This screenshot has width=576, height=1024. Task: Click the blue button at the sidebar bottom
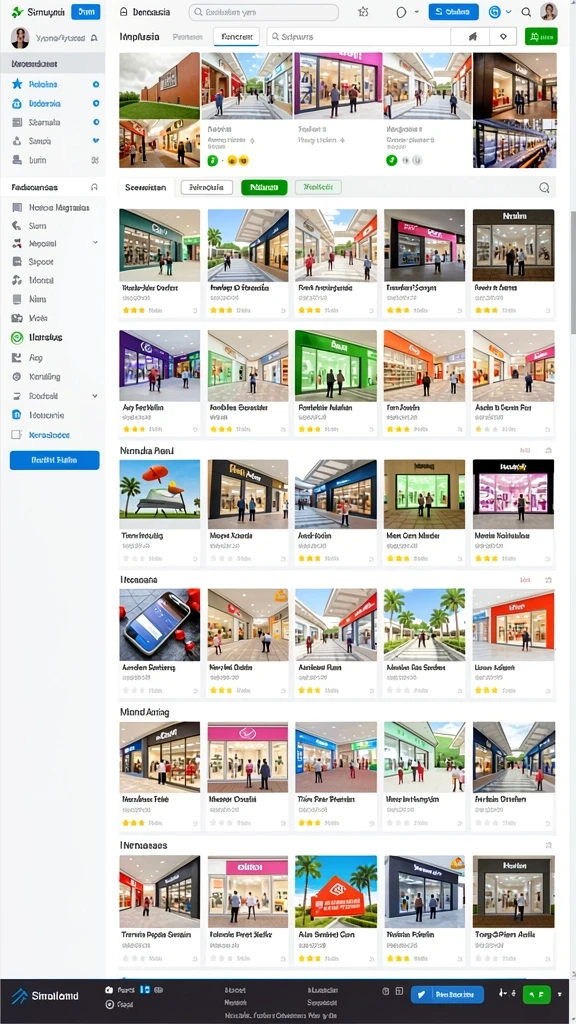tap(55, 460)
